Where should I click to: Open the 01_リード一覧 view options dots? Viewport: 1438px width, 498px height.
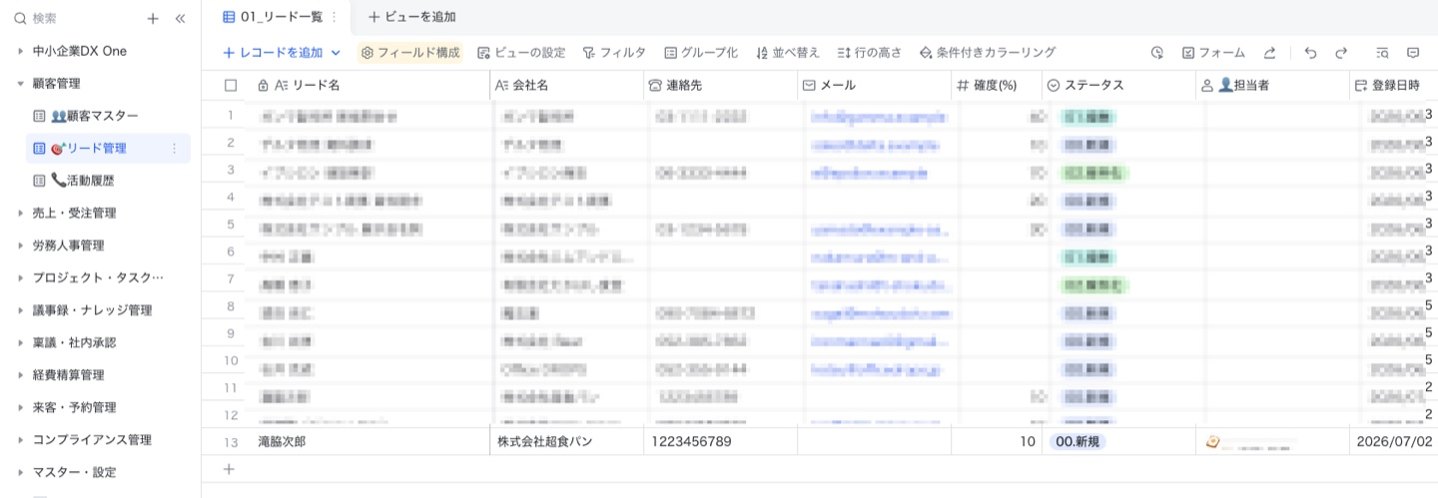click(x=333, y=17)
